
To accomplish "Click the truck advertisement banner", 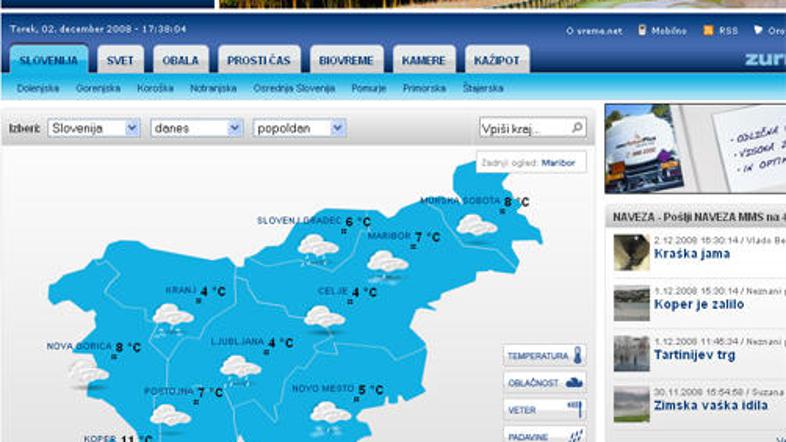I will pyautogui.click(x=695, y=149).
